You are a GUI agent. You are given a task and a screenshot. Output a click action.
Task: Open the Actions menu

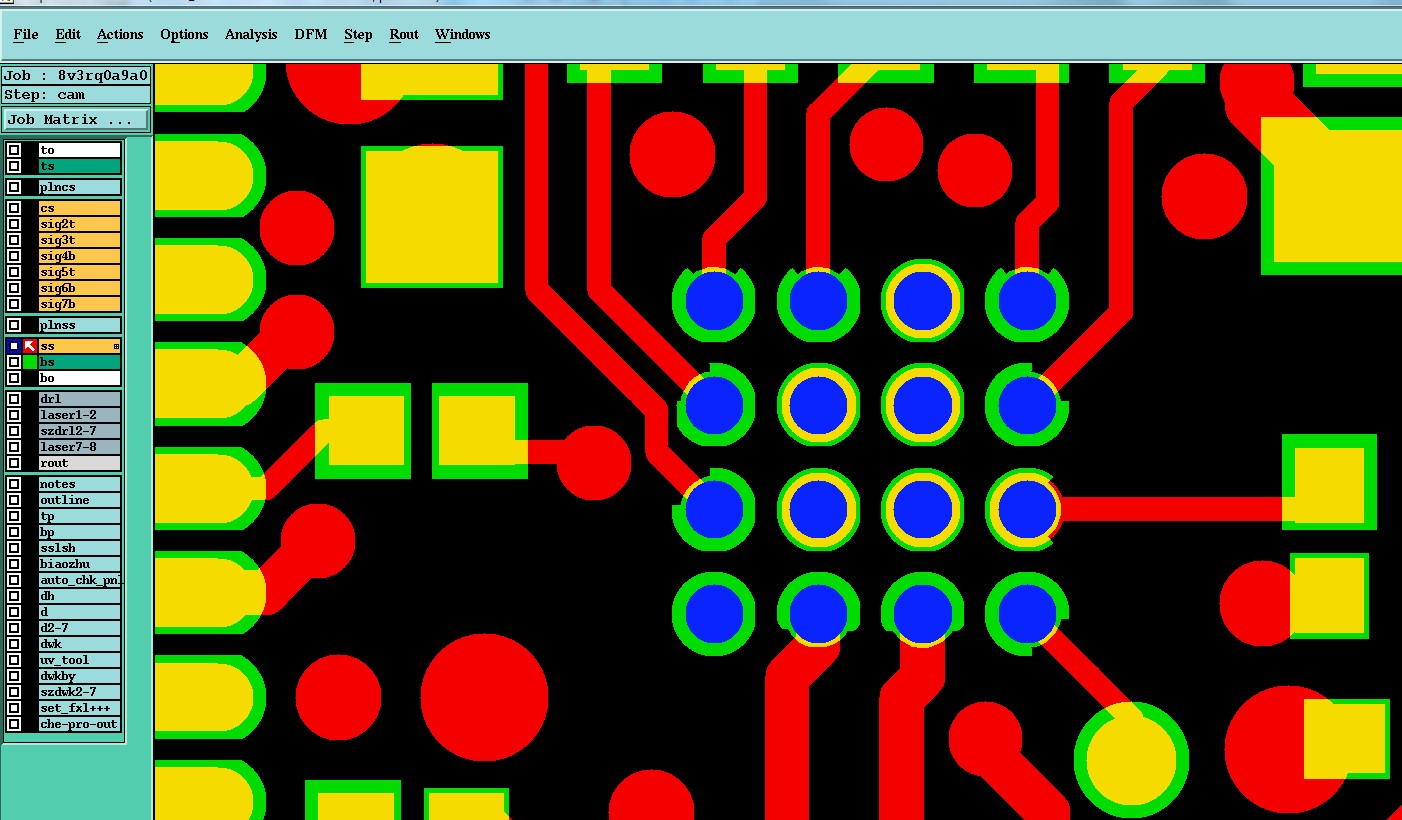tap(120, 34)
